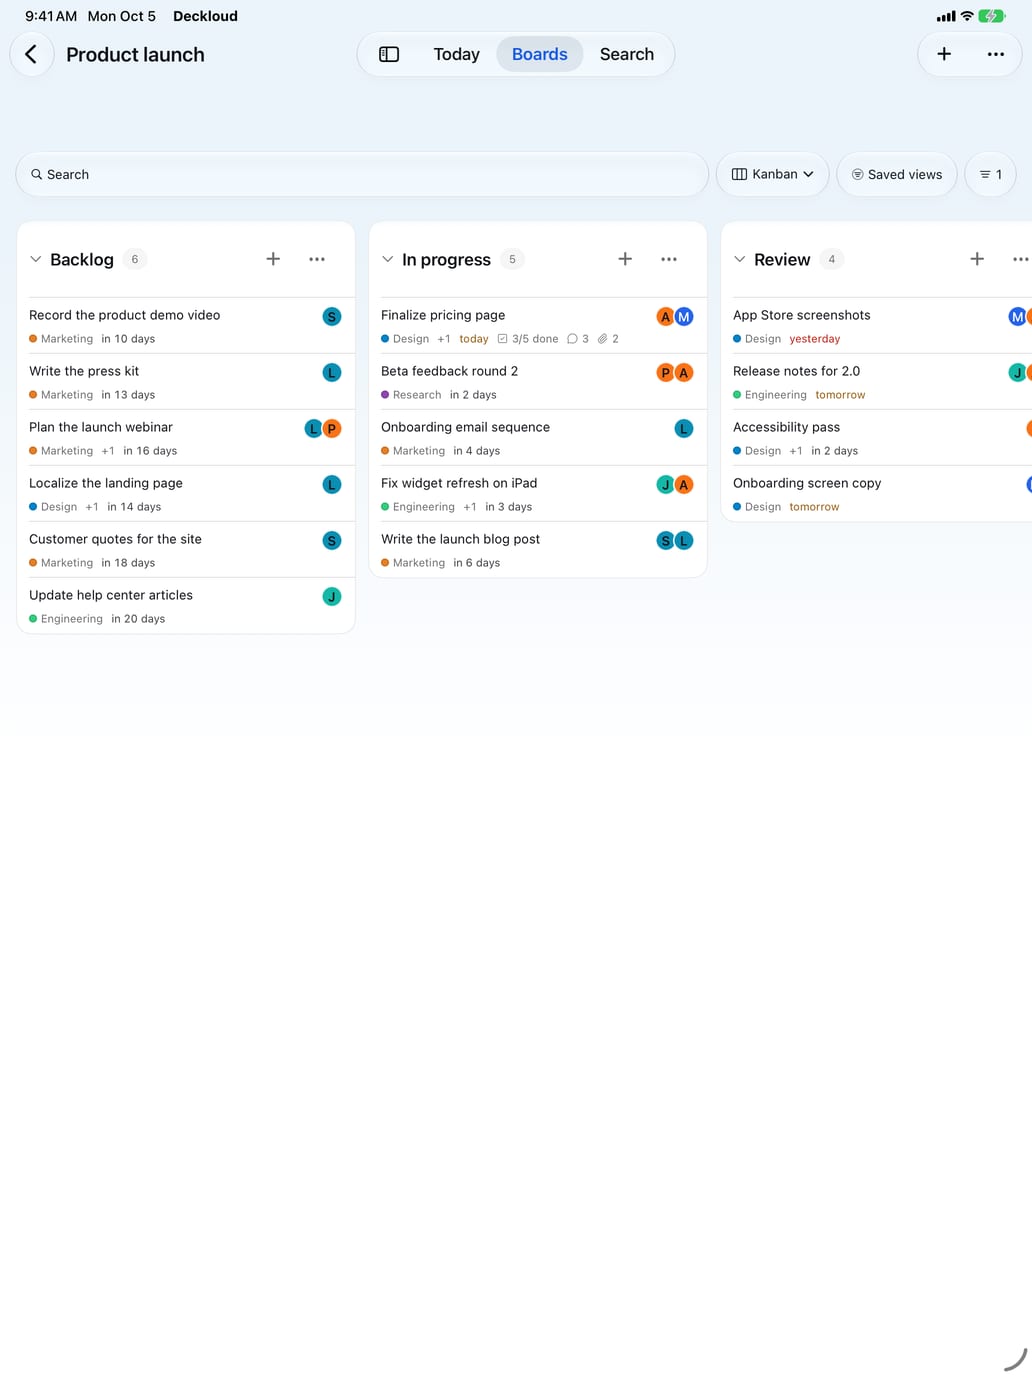Open Customer quotes for the site card

click(186, 550)
